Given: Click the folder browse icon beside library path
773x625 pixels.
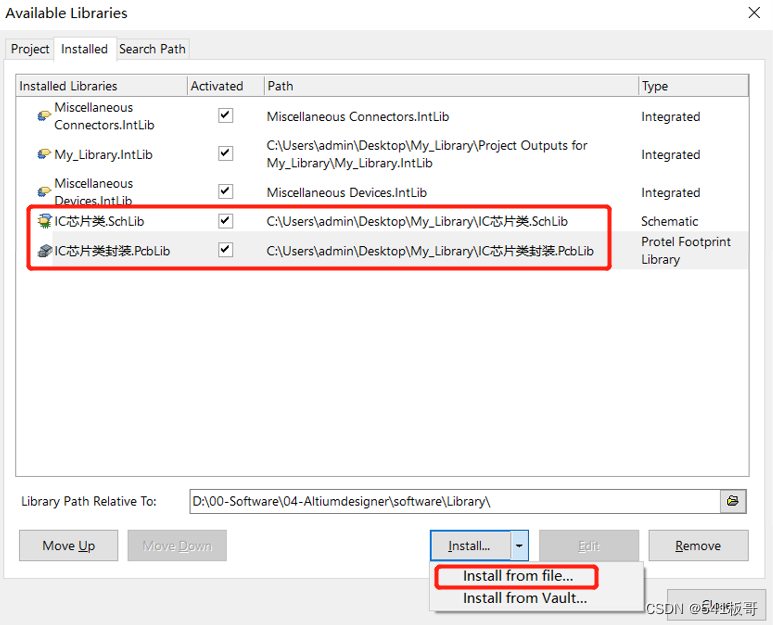Looking at the screenshot, I should click(x=733, y=501).
